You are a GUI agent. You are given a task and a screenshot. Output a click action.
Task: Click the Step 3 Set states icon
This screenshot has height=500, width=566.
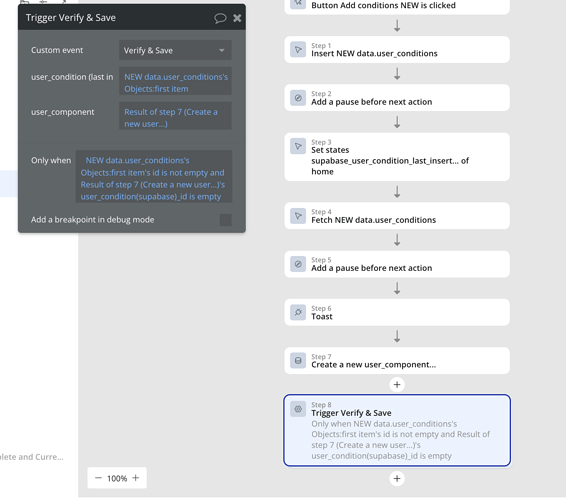(298, 146)
